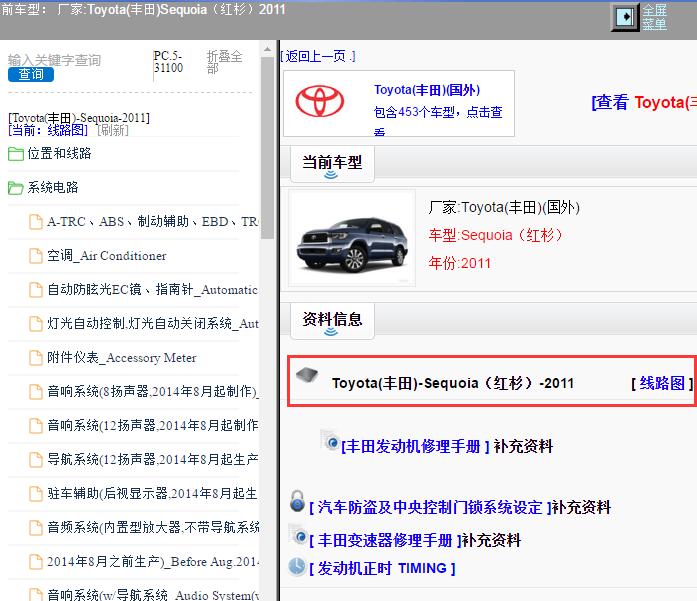Open 丰田发动机修理手册 link
The height and width of the screenshot is (601, 697).
pyautogui.click(x=415, y=446)
